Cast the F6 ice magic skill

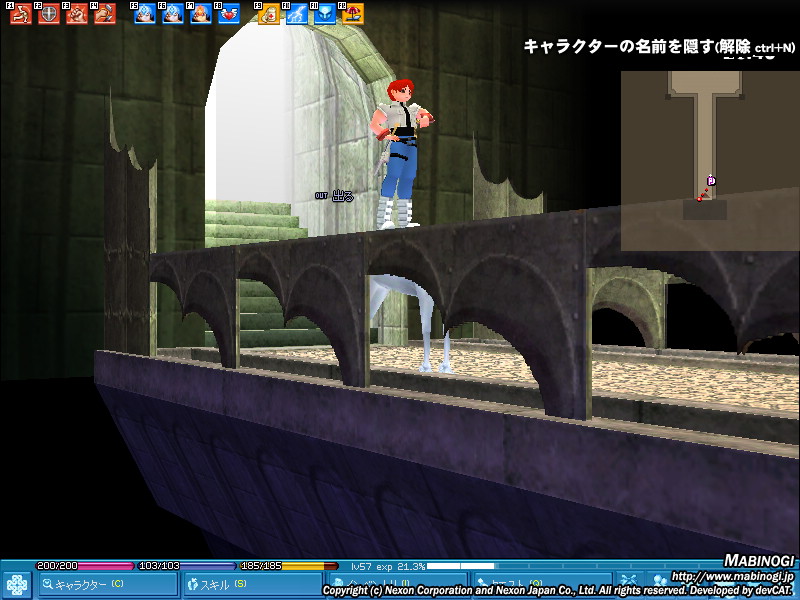pyautogui.click(x=173, y=14)
